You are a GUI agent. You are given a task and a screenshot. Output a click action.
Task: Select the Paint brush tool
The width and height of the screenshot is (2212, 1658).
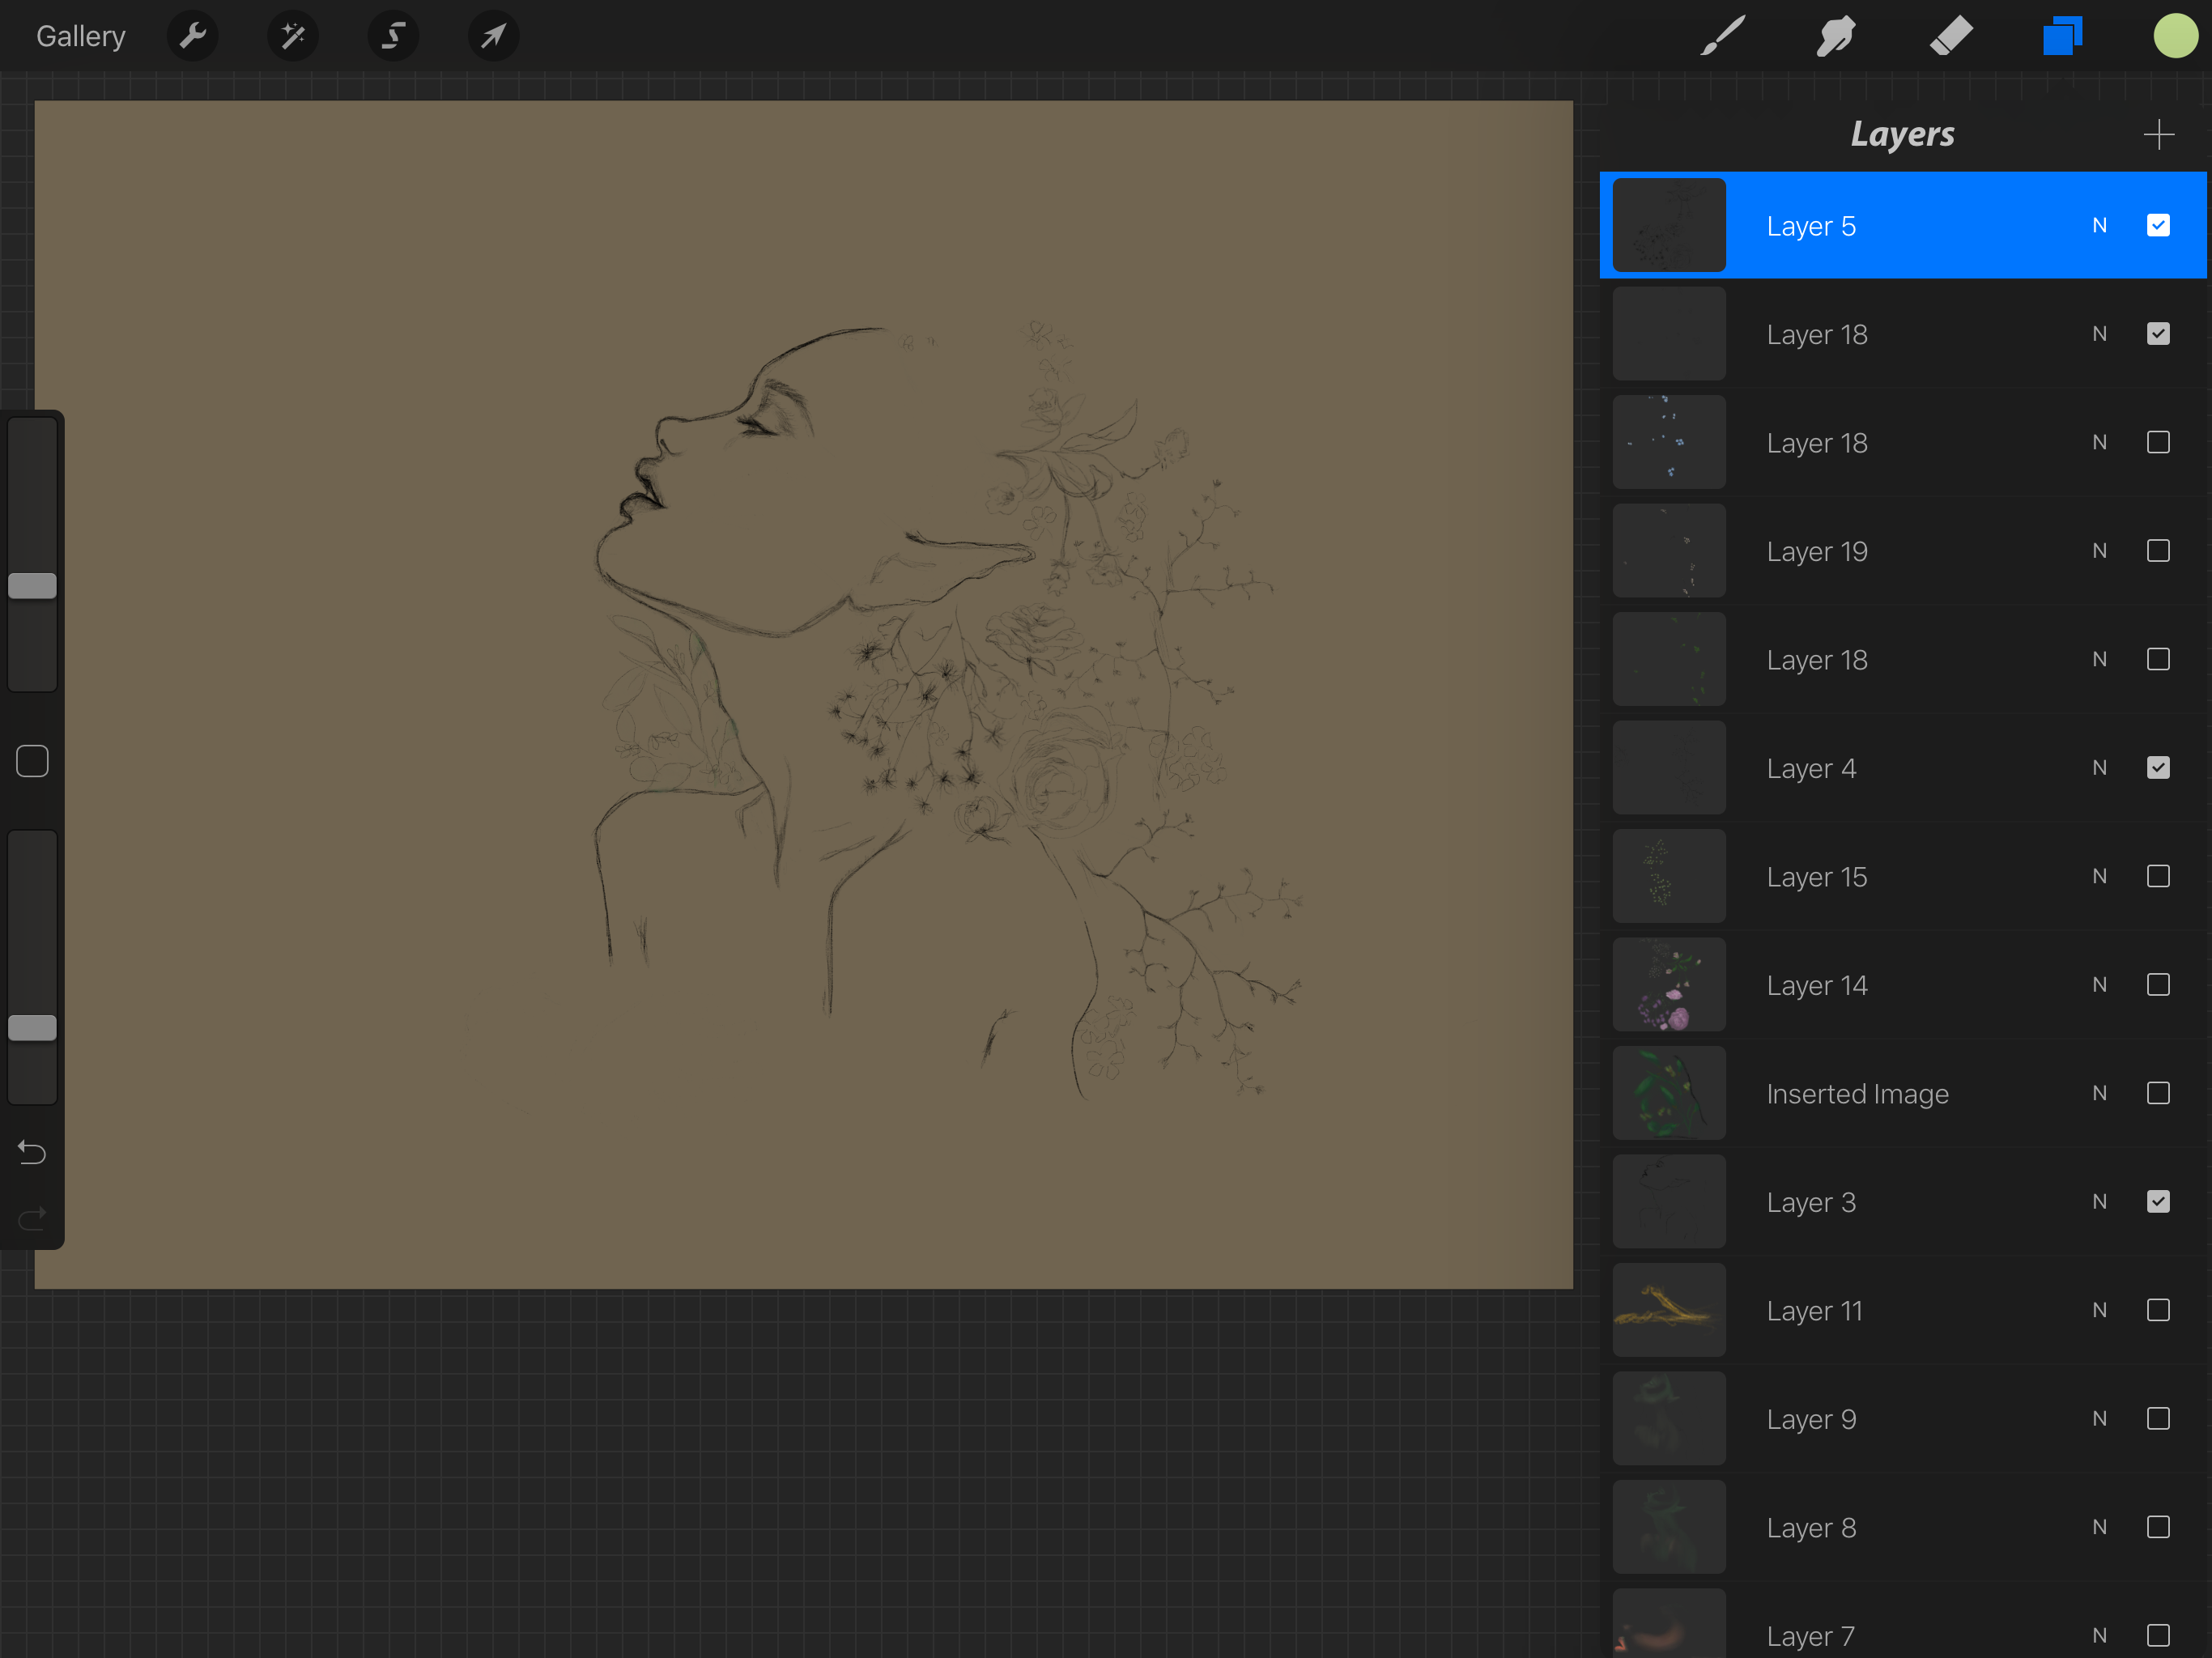[1723, 37]
